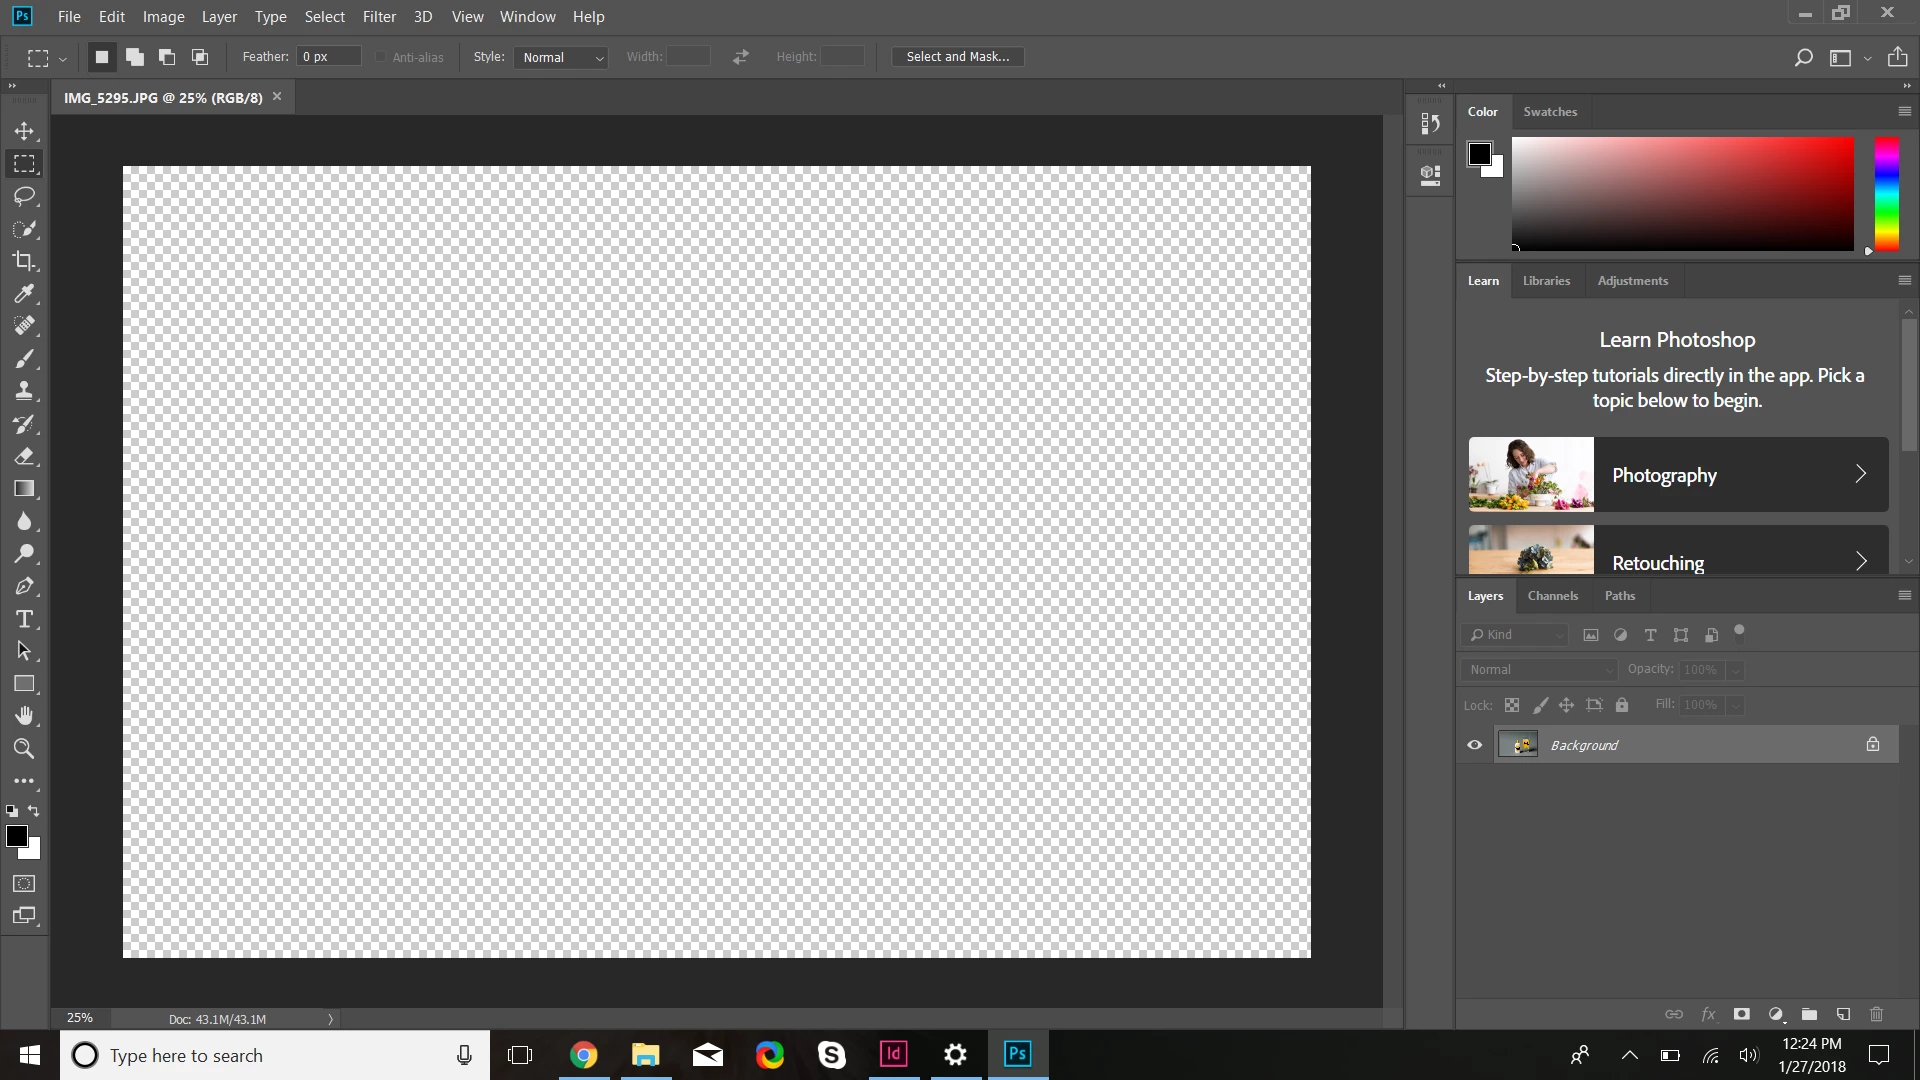Click the Feather input field
The image size is (1920, 1080).
click(329, 57)
